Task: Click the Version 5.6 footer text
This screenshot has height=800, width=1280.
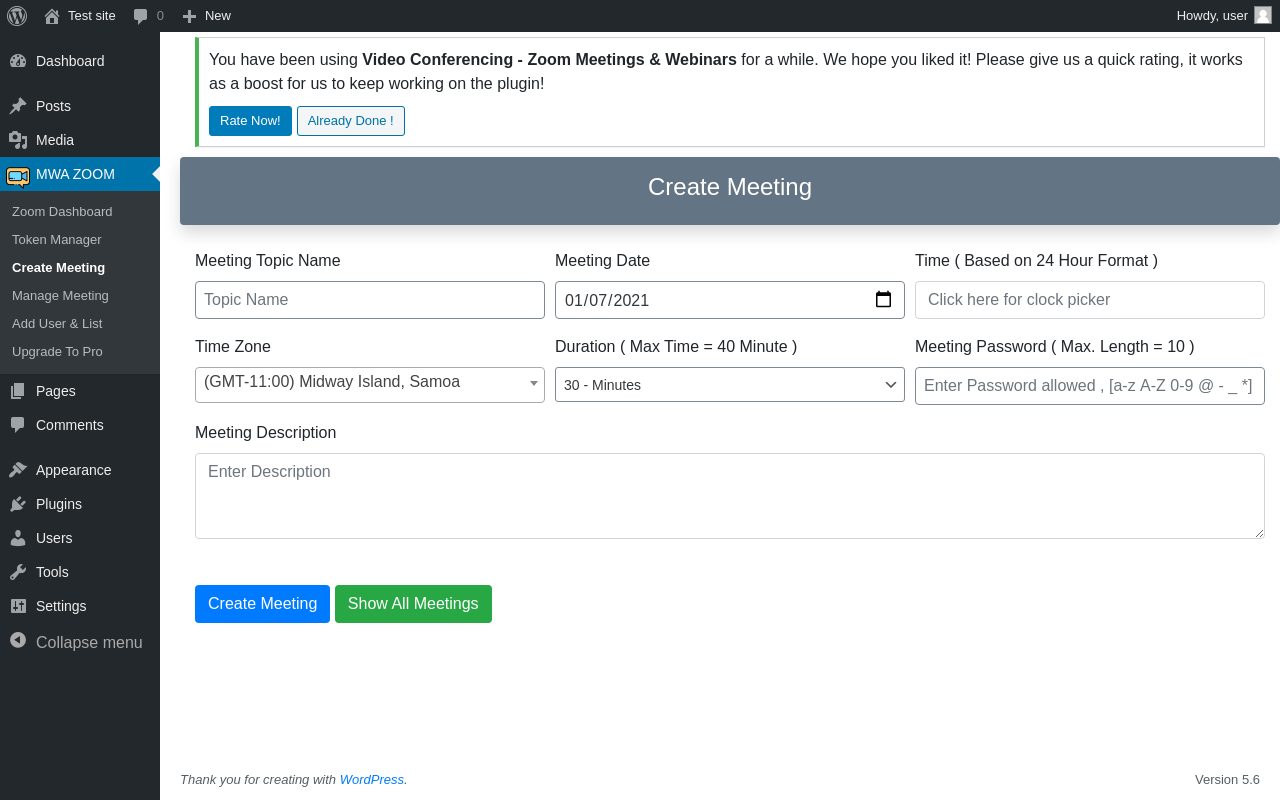Action: click(x=1227, y=780)
